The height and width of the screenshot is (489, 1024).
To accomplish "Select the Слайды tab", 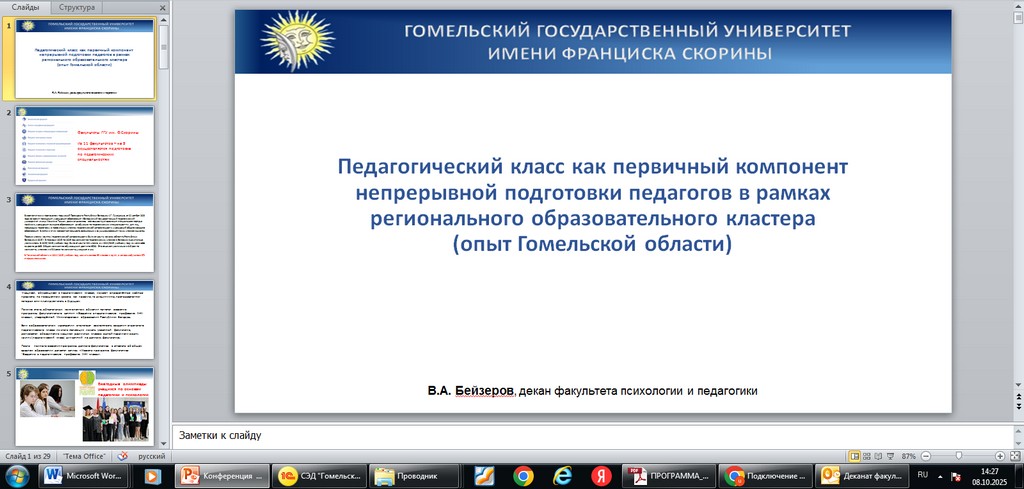I will pyautogui.click(x=25, y=7).
